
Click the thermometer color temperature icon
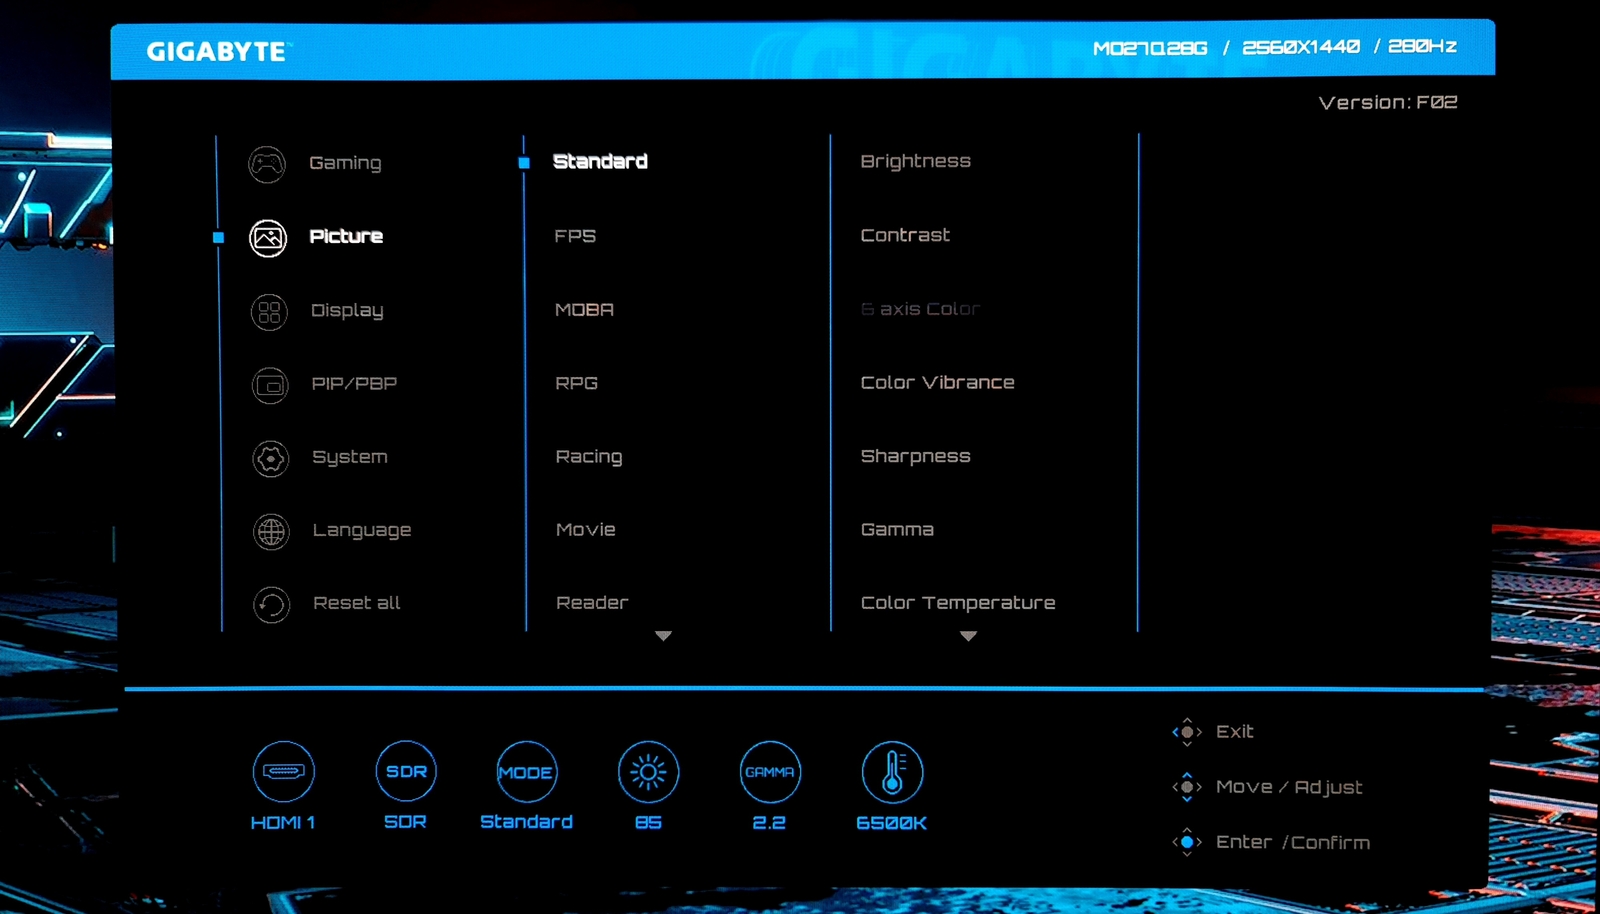click(892, 772)
